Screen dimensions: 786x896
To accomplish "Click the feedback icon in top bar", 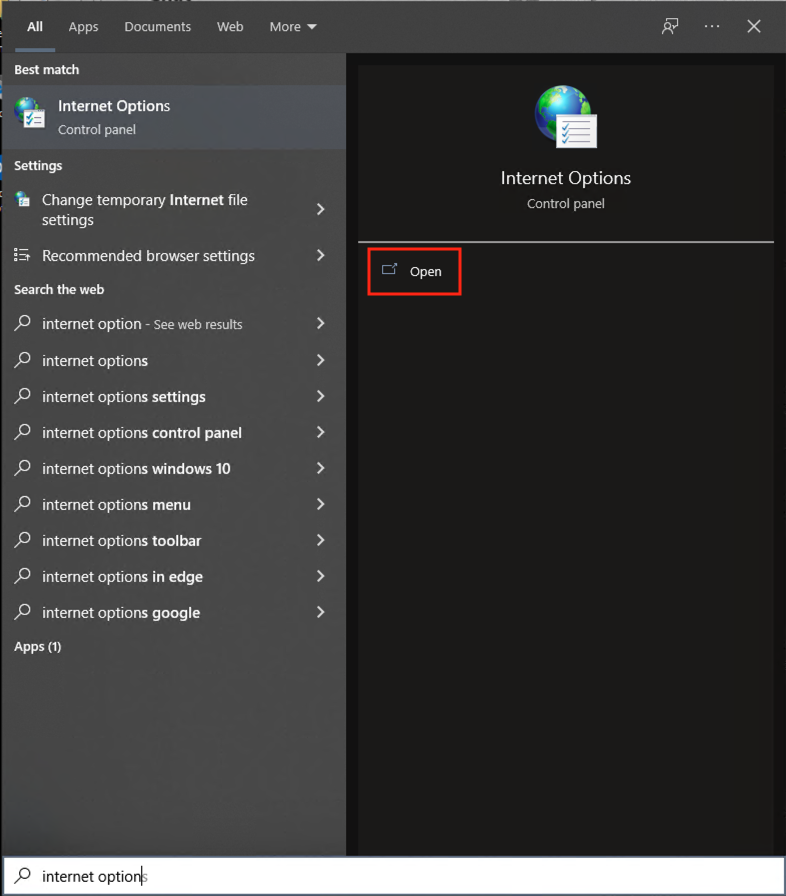I will pos(670,27).
